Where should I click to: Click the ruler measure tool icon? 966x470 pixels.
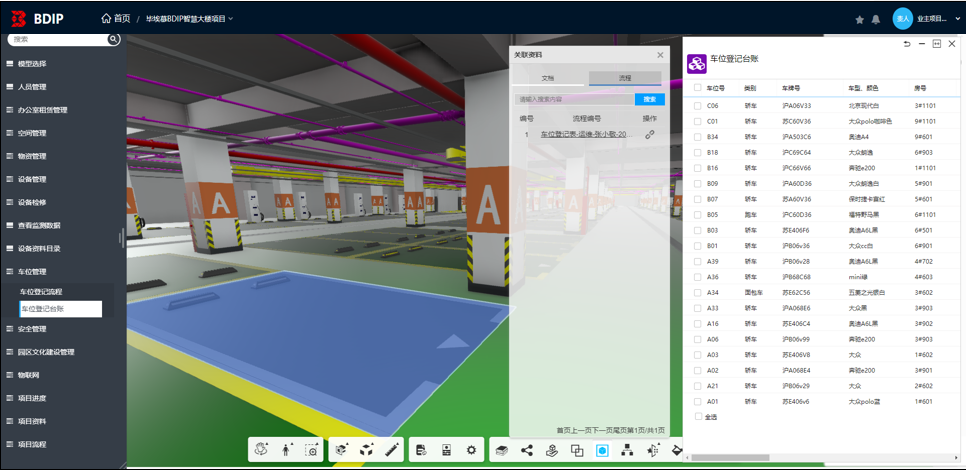click(x=392, y=450)
